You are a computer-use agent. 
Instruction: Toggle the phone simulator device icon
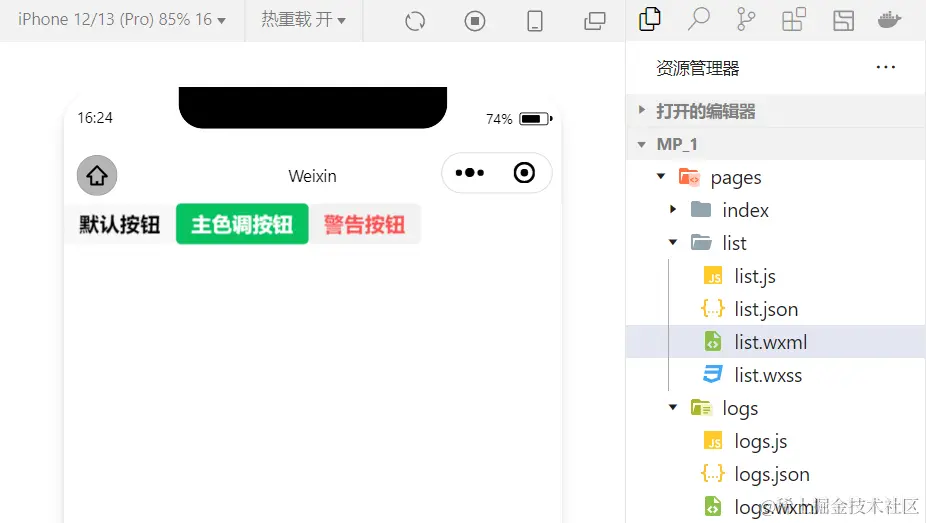pyautogui.click(x=534, y=21)
